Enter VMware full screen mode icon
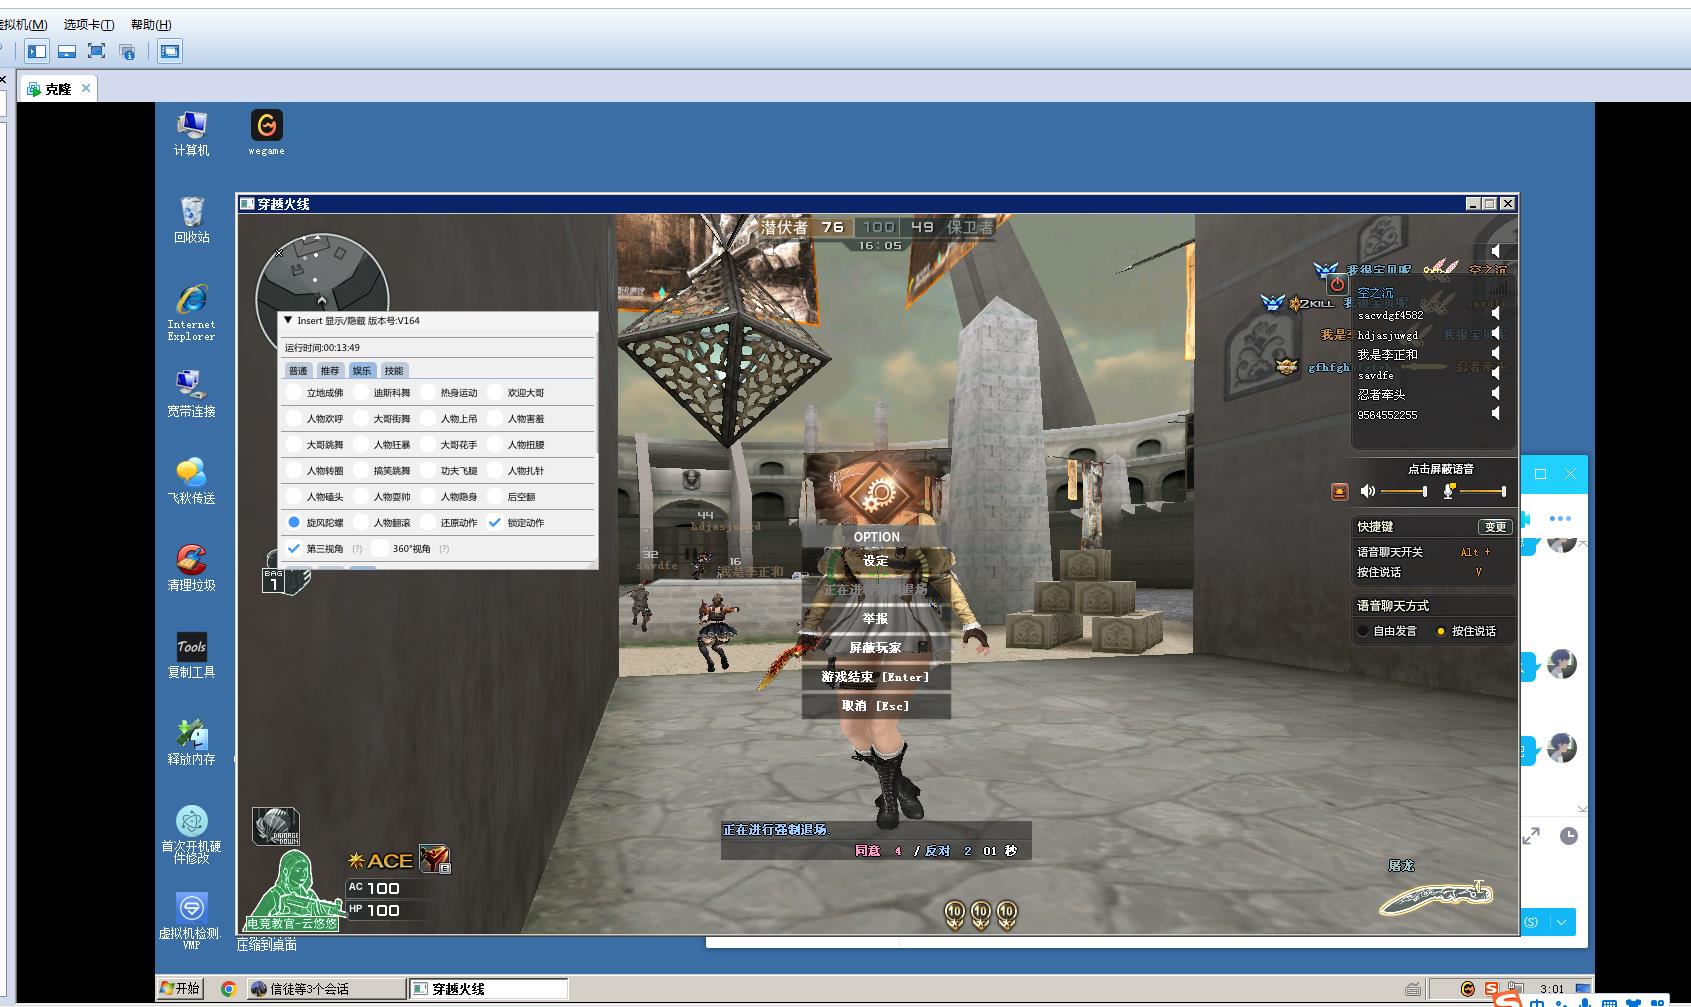The width and height of the screenshot is (1691, 1007). point(97,51)
